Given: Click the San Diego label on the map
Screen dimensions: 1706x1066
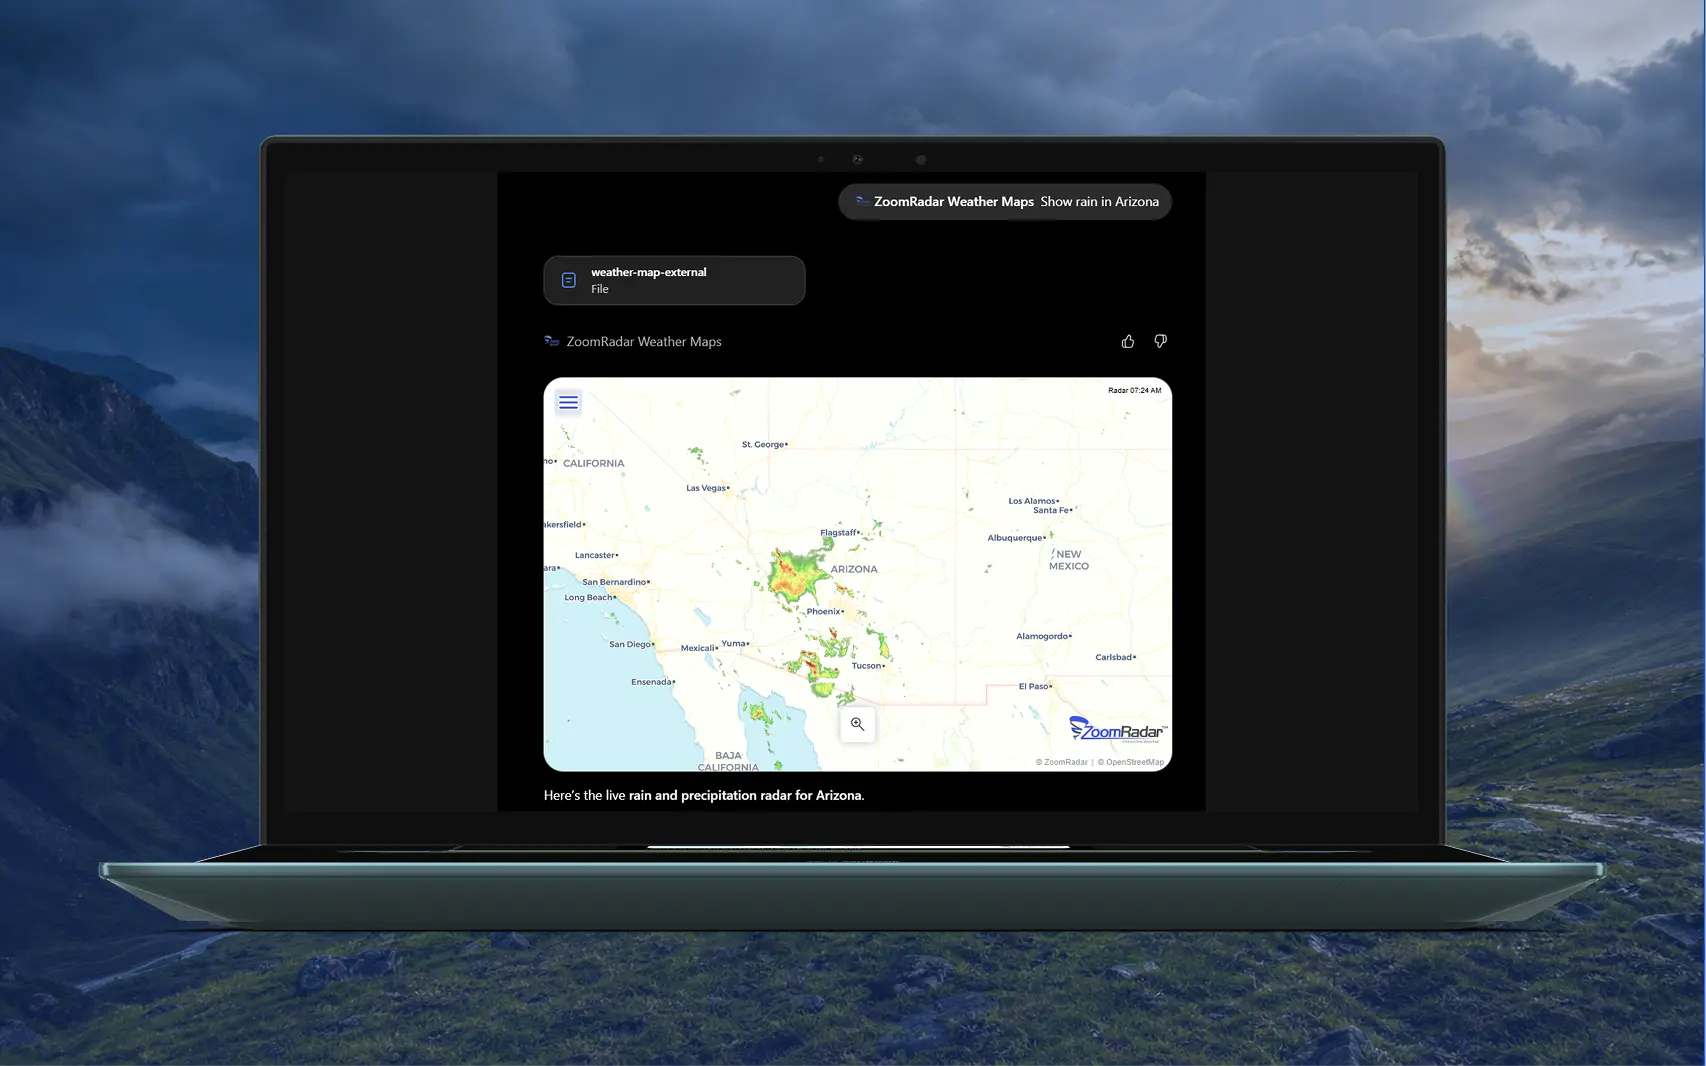Looking at the screenshot, I should pos(630,644).
